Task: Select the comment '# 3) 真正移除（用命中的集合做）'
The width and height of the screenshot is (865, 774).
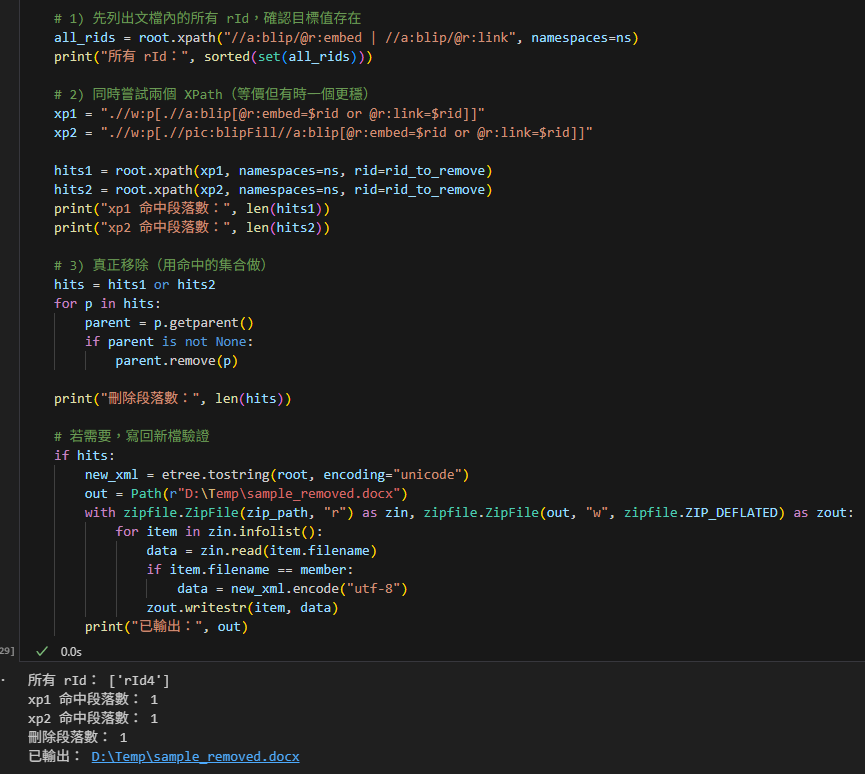Action: 160,265
